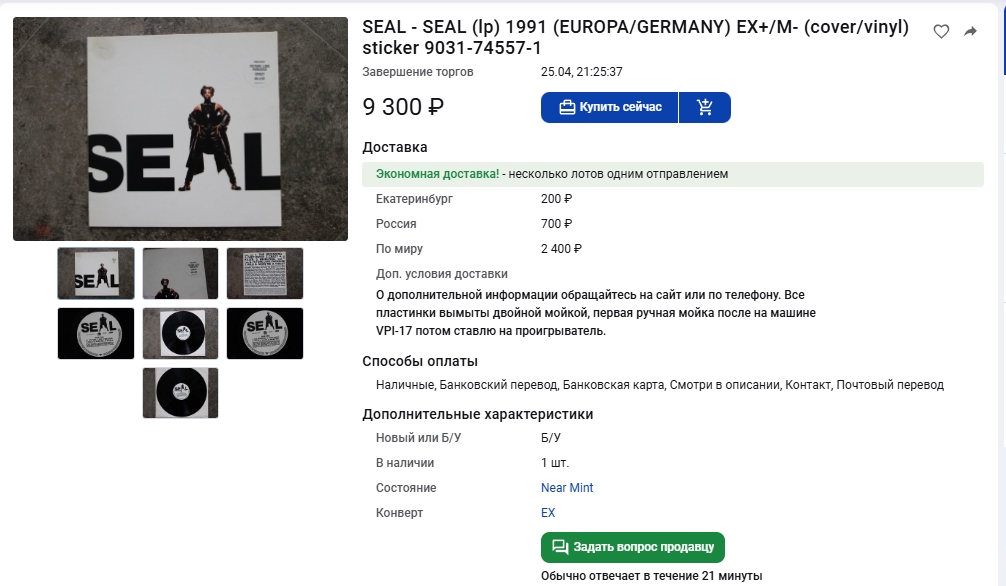Click the Способы оплаты section heading
Image resolution: width=1006 pixels, height=586 pixels.
(420, 361)
